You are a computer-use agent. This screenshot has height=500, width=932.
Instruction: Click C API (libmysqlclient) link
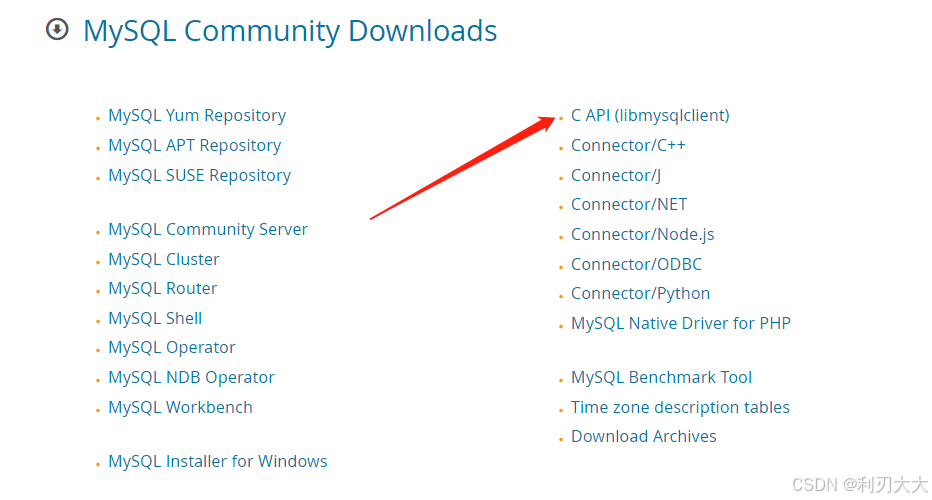pyautogui.click(x=650, y=115)
